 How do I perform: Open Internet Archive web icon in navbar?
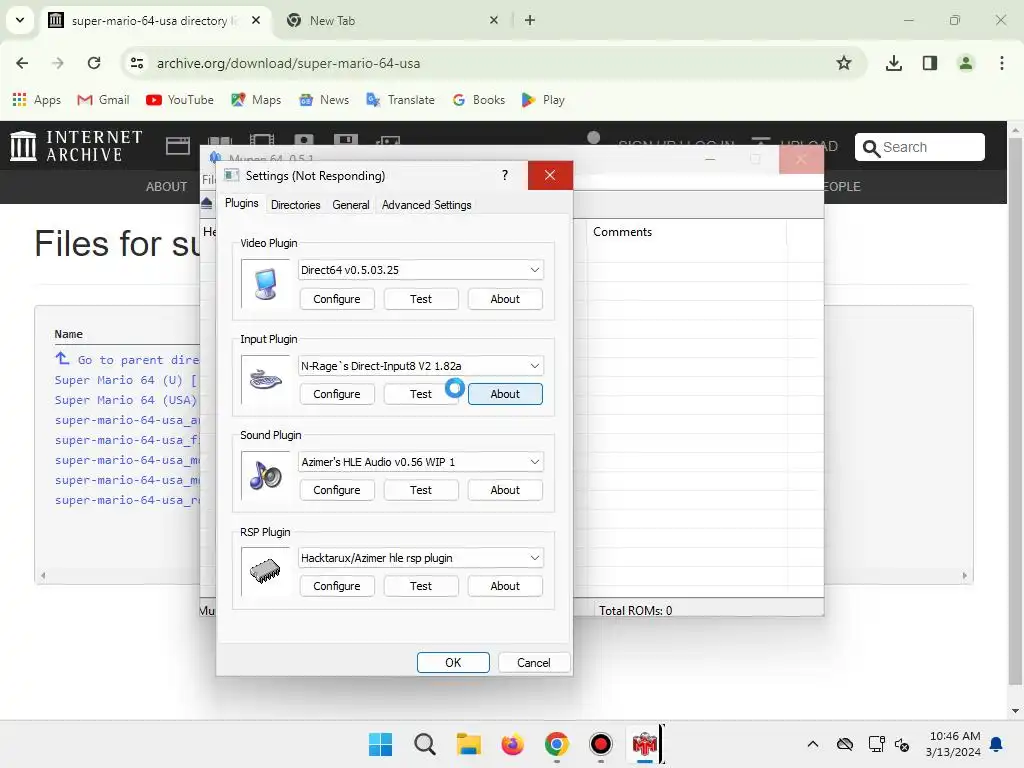point(178,145)
